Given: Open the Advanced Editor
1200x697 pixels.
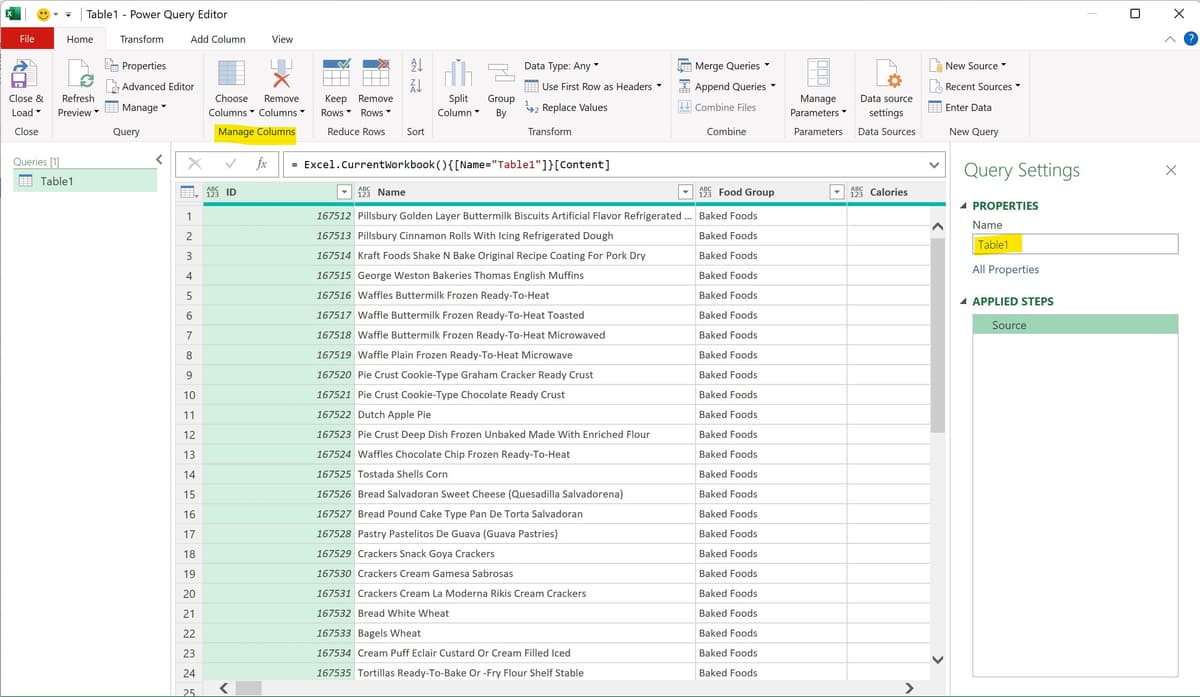Looking at the screenshot, I should [x=151, y=86].
